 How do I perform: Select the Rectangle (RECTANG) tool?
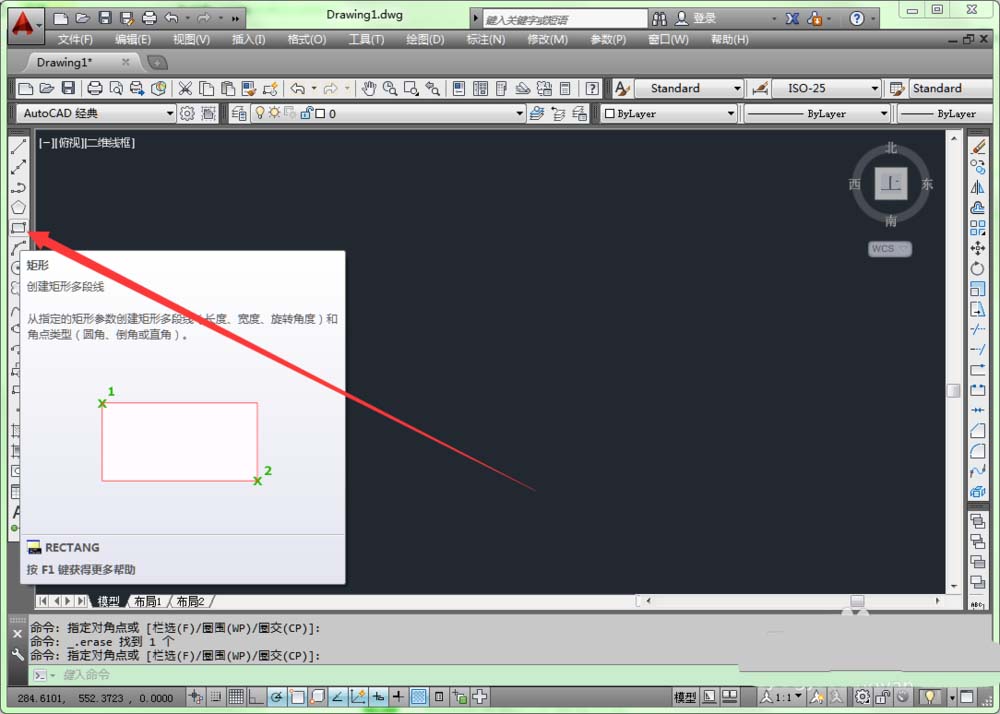18,228
